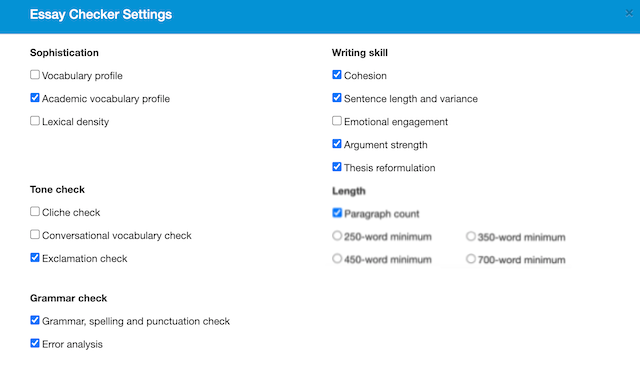The width and height of the screenshot is (640, 365).
Task: Enable Emotional engagement checkbox
Action: 337,121
